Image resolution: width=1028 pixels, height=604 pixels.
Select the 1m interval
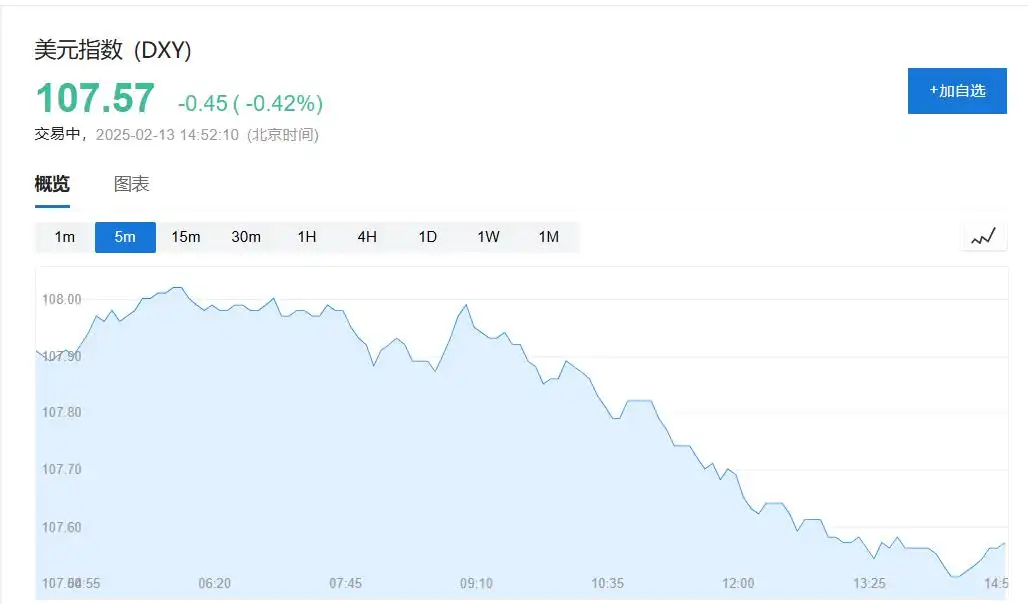tap(65, 237)
